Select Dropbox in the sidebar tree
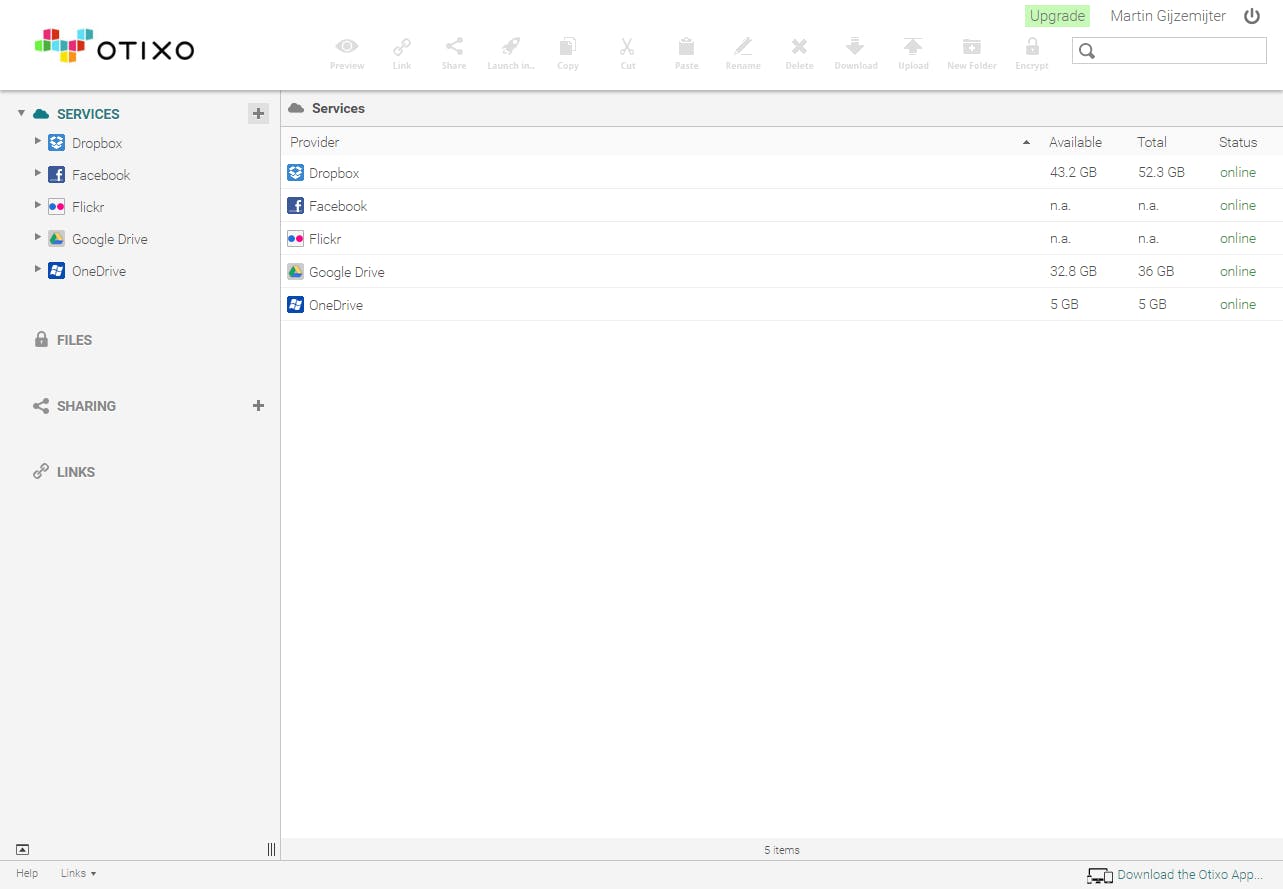The width and height of the screenshot is (1283, 889). pyautogui.click(x=97, y=143)
